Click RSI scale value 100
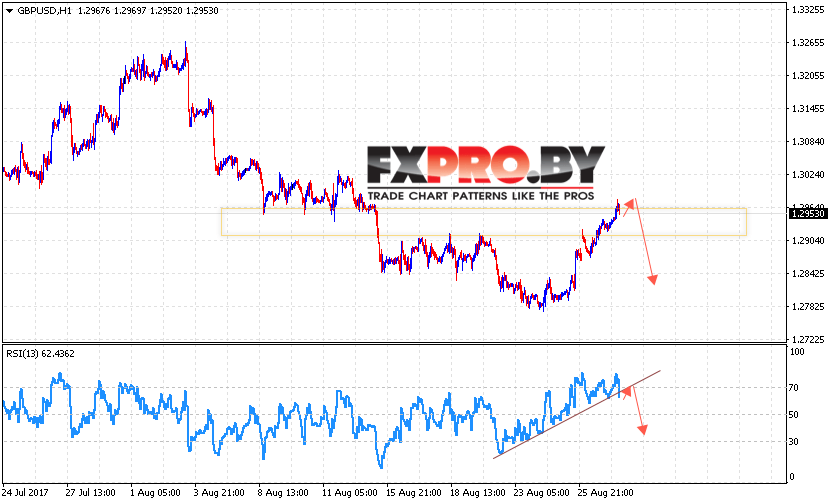829x504 pixels. coord(797,352)
